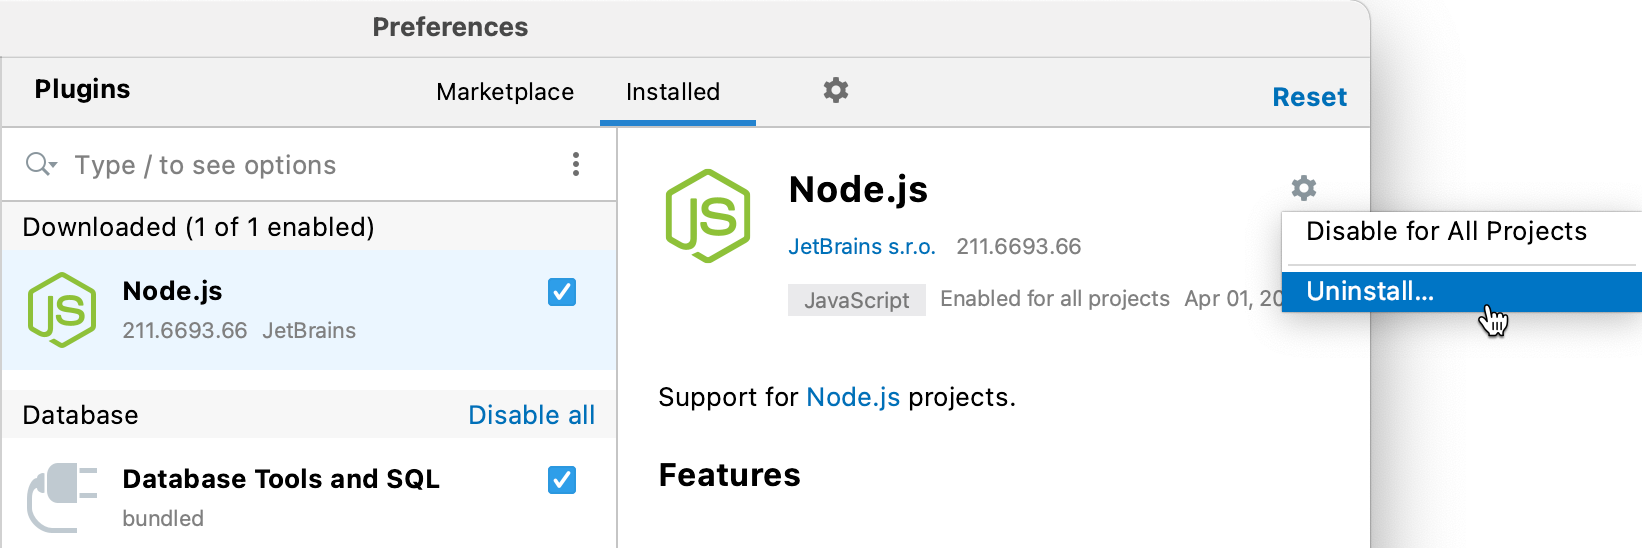
Task: Open plugins settings gear beside Installed tab
Action: point(836,91)
